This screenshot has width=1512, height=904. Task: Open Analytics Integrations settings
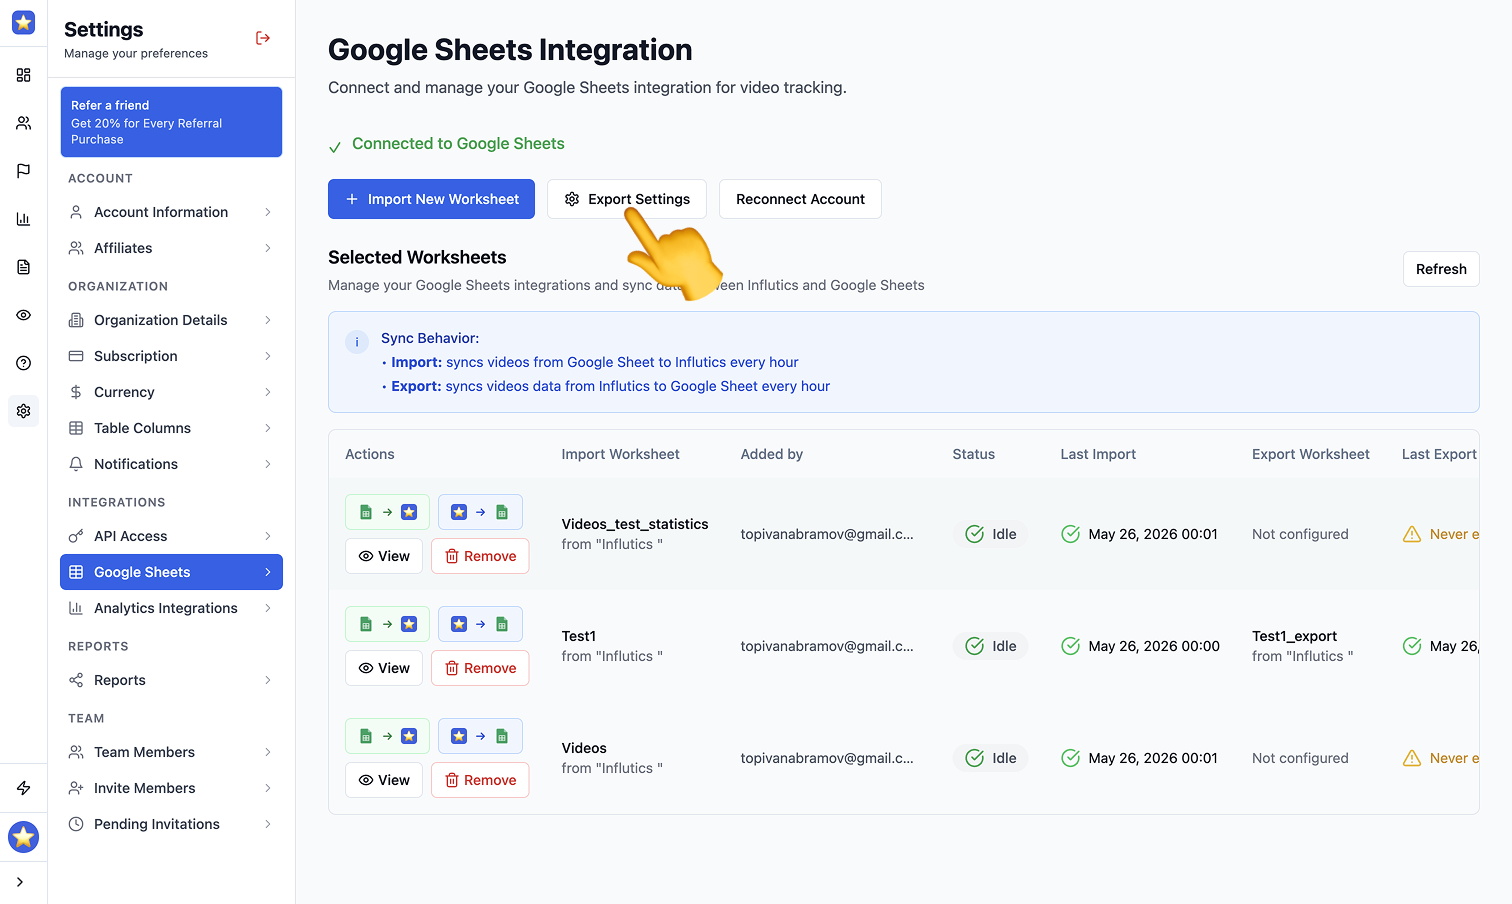171,608
